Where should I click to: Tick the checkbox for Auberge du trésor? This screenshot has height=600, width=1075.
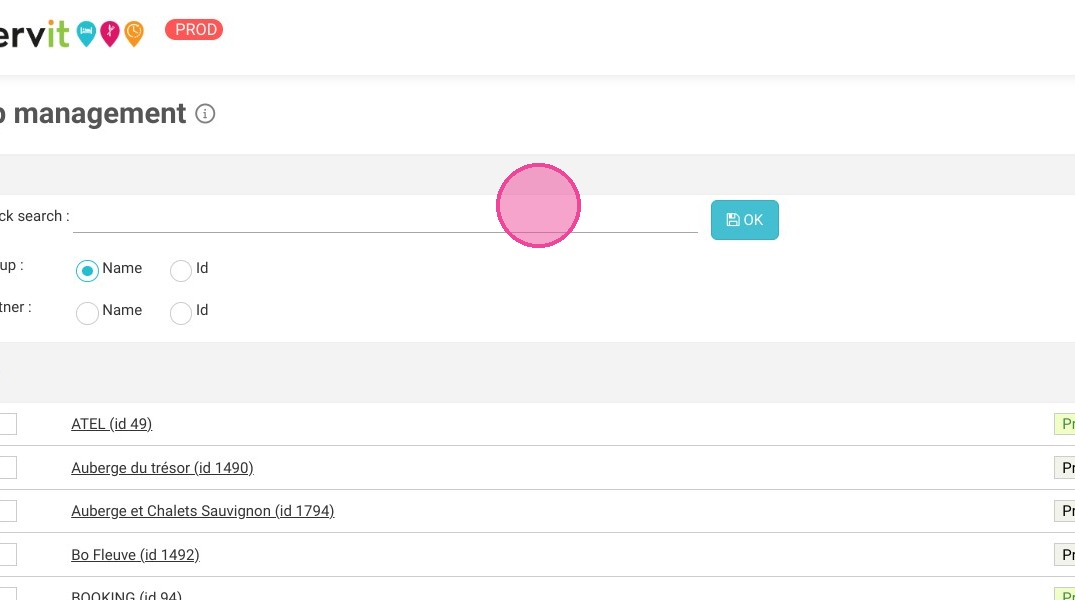(7, 468)
